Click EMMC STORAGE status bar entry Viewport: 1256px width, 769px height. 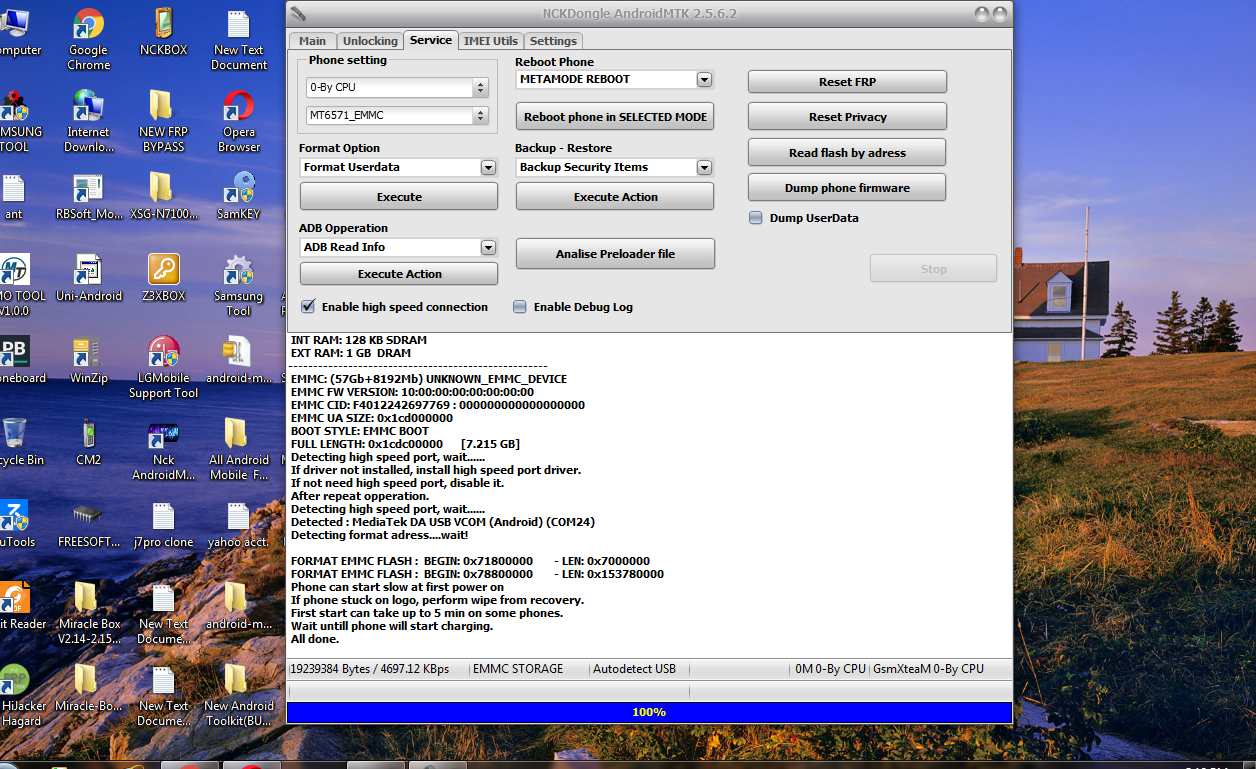pyautogui.click(x=518, y=669)
